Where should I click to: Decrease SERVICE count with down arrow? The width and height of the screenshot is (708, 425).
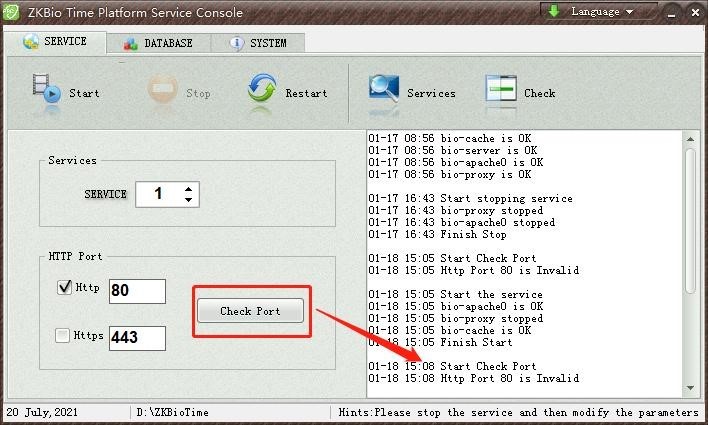pos(188,199)
